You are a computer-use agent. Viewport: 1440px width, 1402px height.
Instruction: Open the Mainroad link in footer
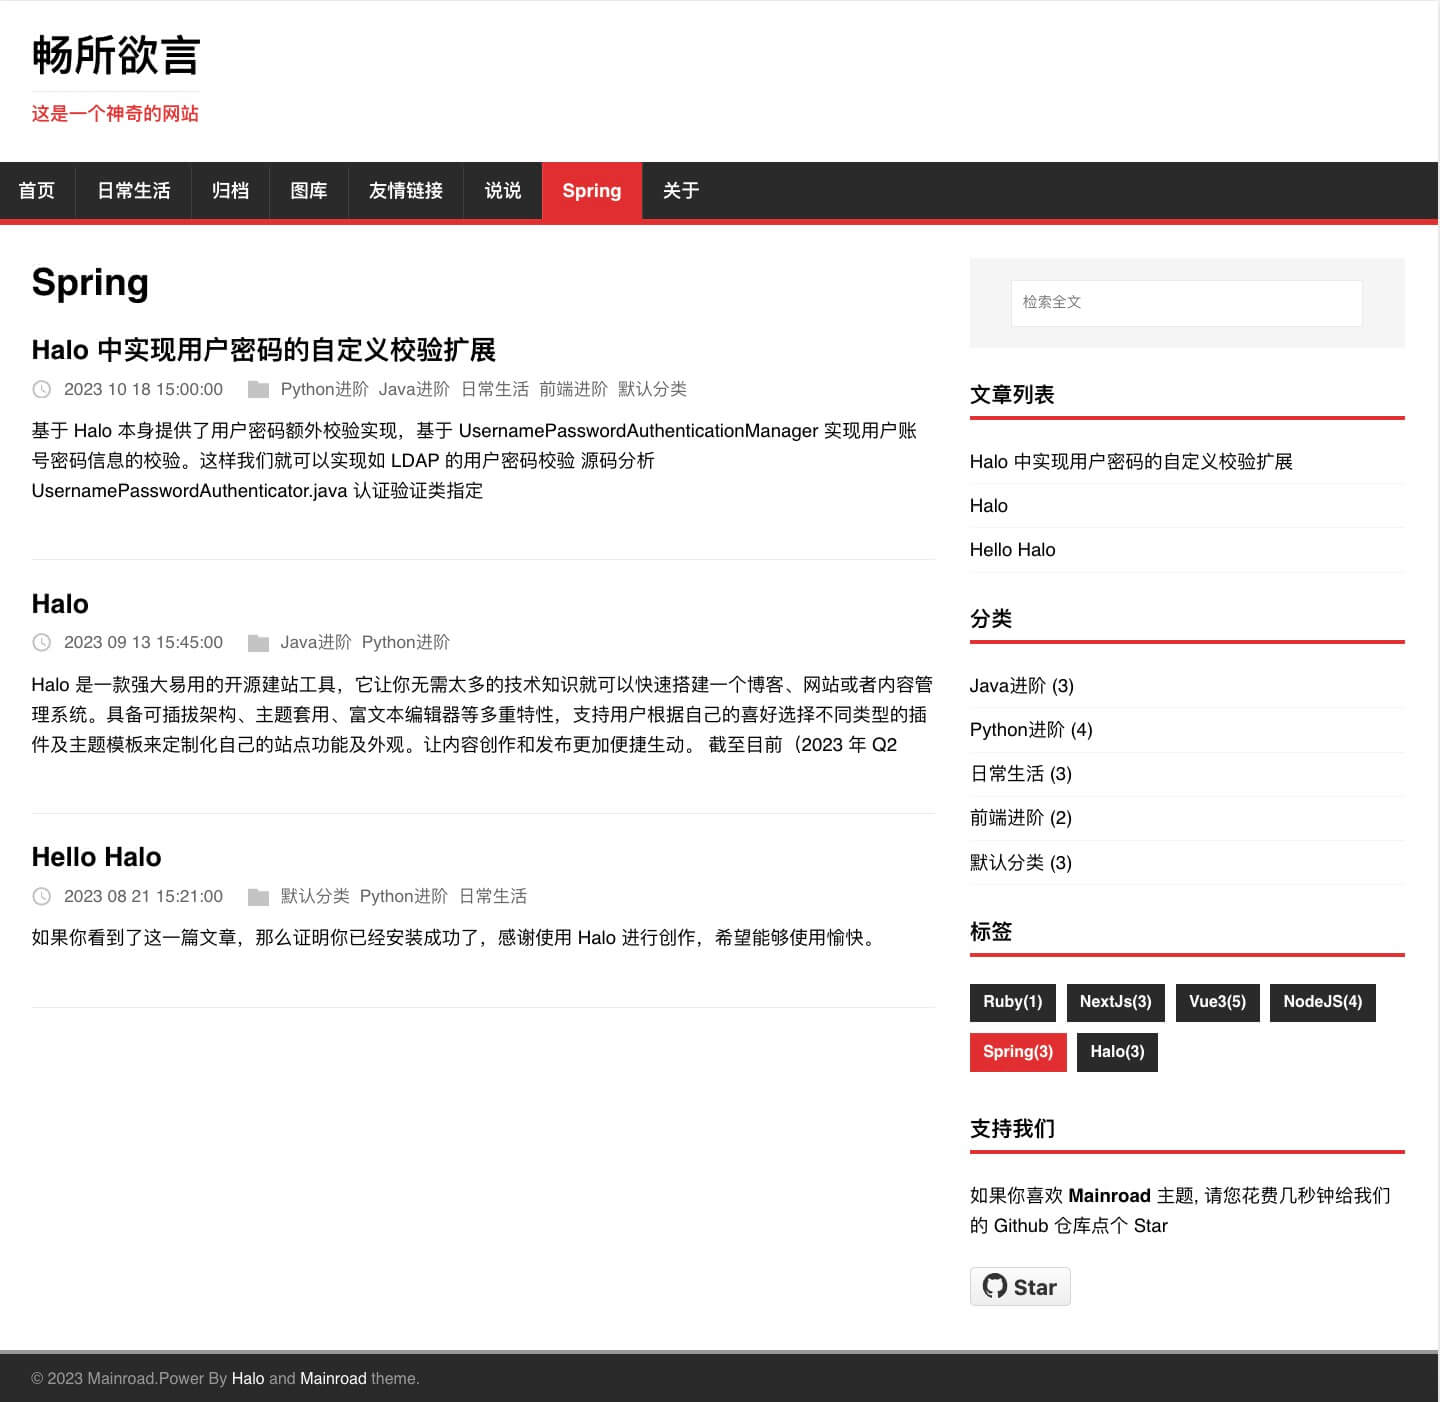(333, 1378)
